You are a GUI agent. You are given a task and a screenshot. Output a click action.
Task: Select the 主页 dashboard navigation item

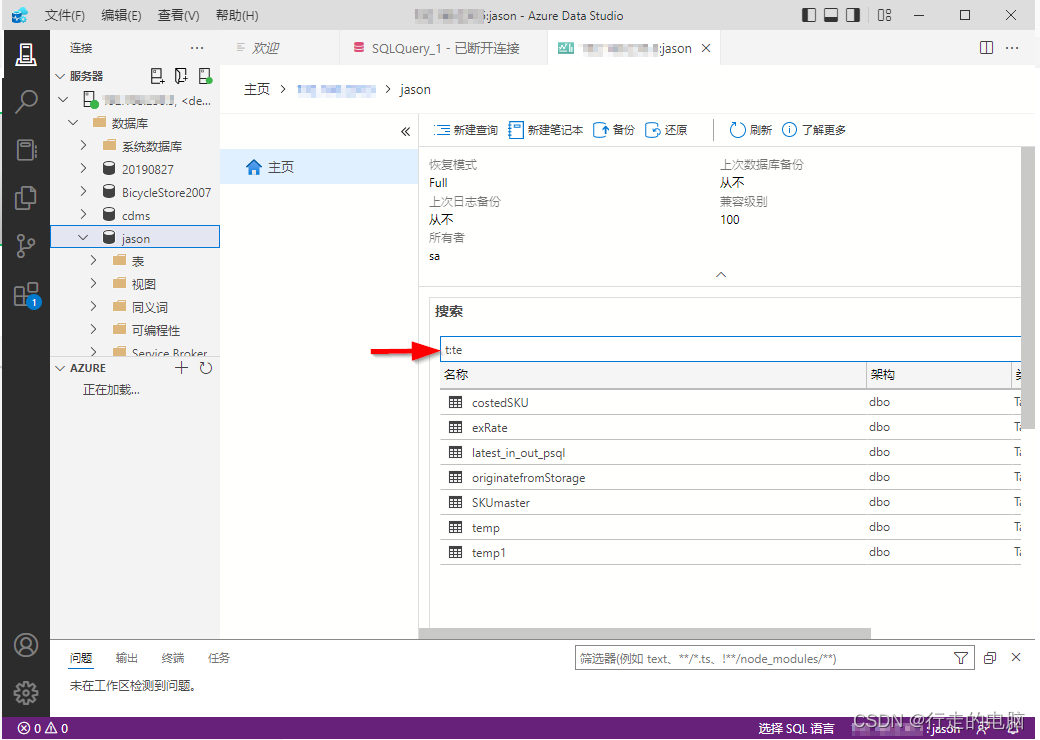[x=319, y=166]
